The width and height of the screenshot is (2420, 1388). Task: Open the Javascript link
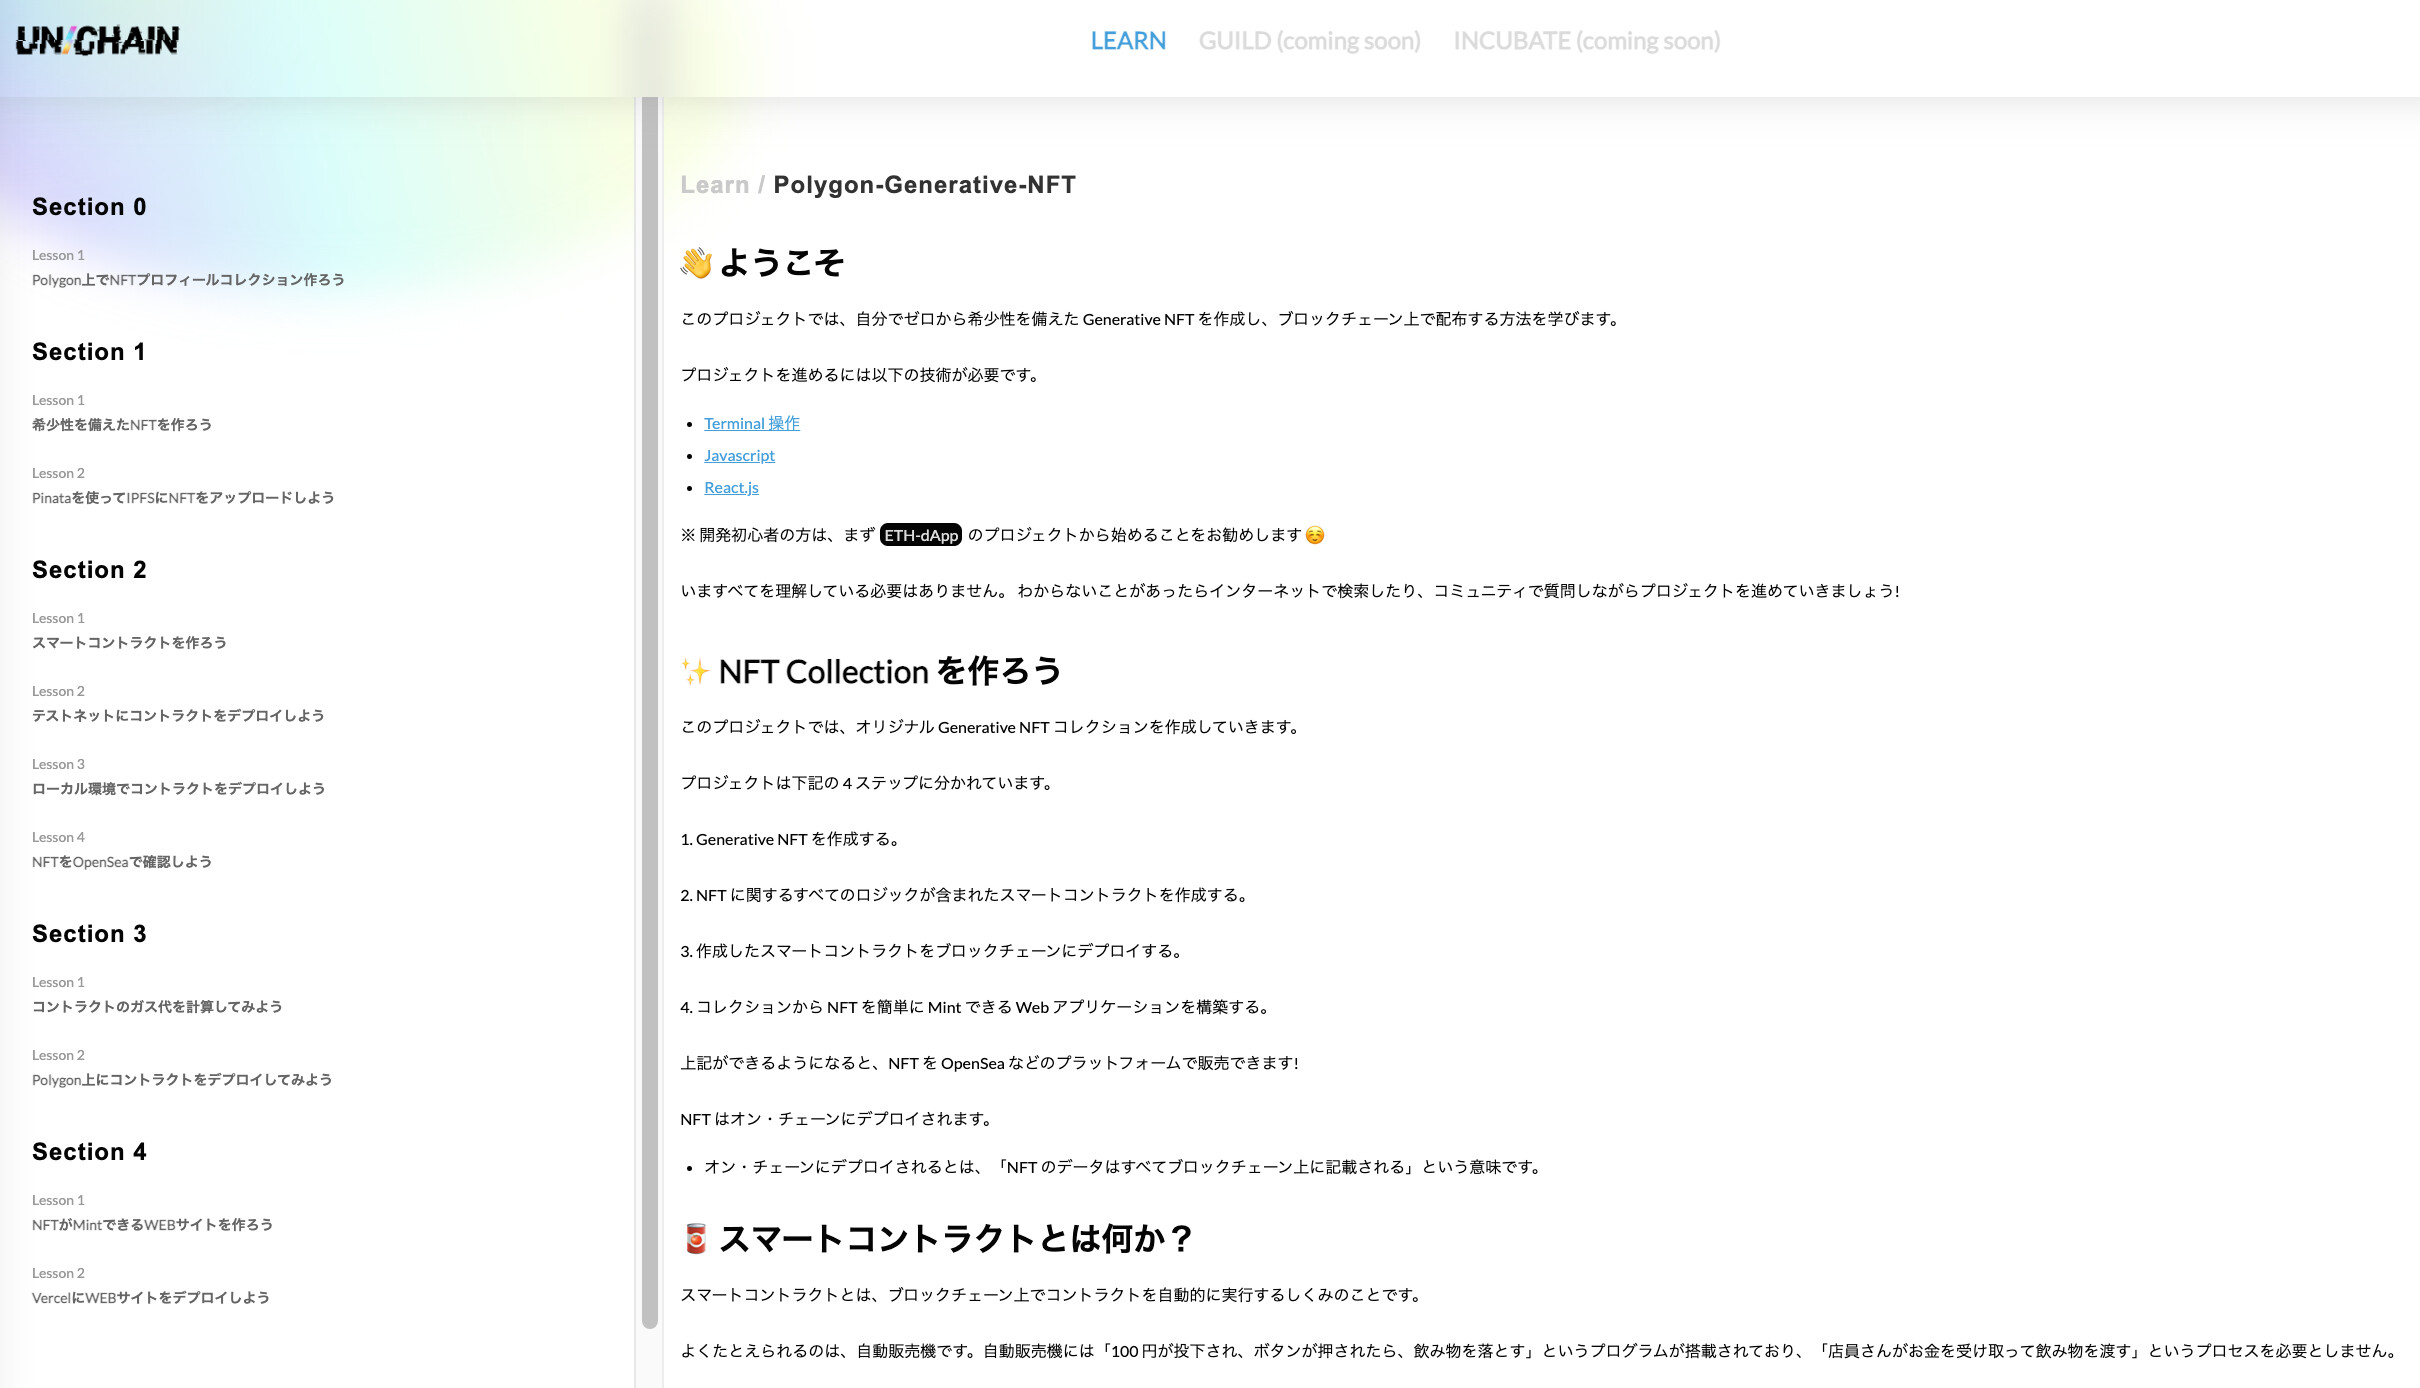(739, 455)
